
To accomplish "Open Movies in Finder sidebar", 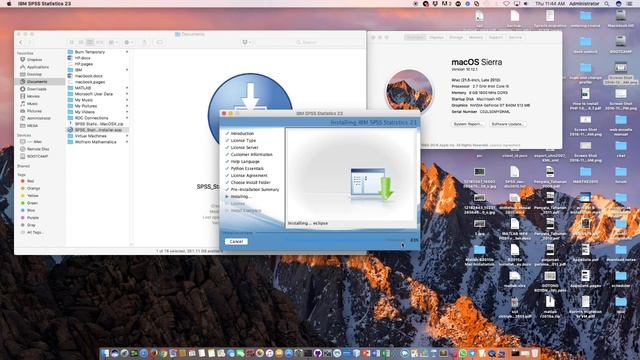I will coord(33,96).
